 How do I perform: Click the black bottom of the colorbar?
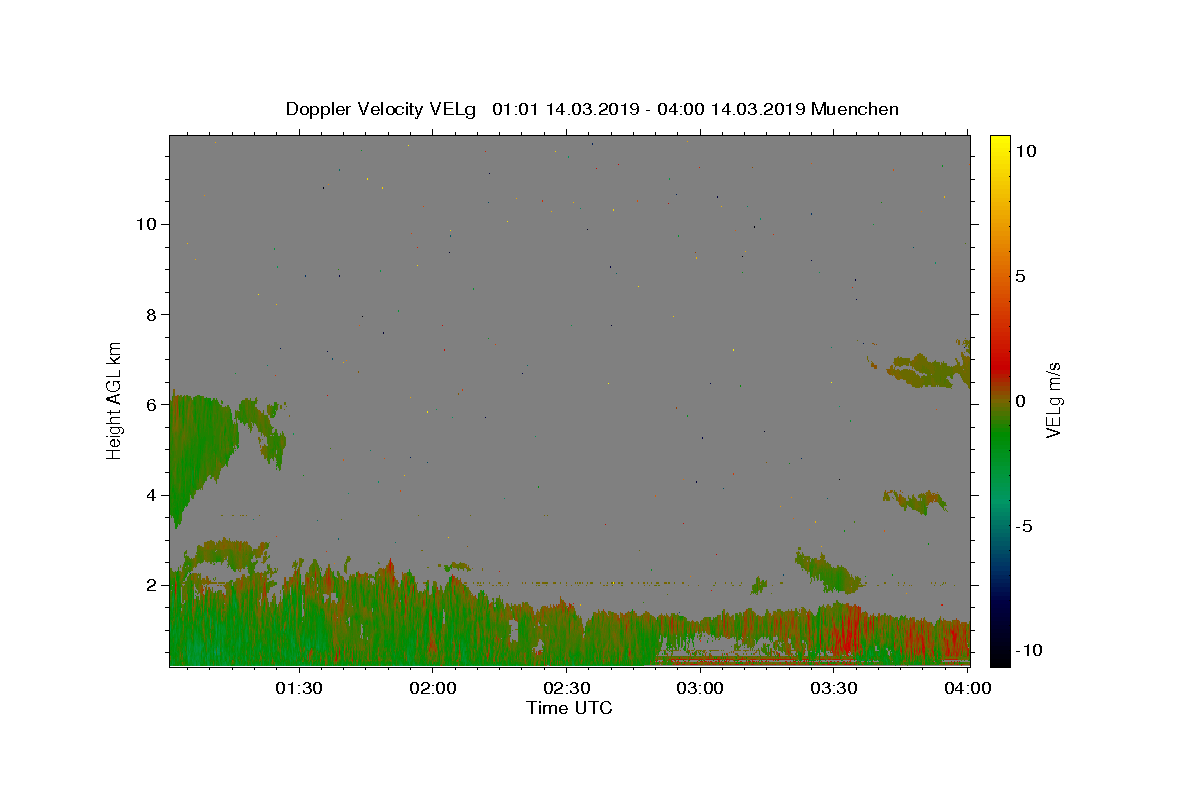[999, 655]
